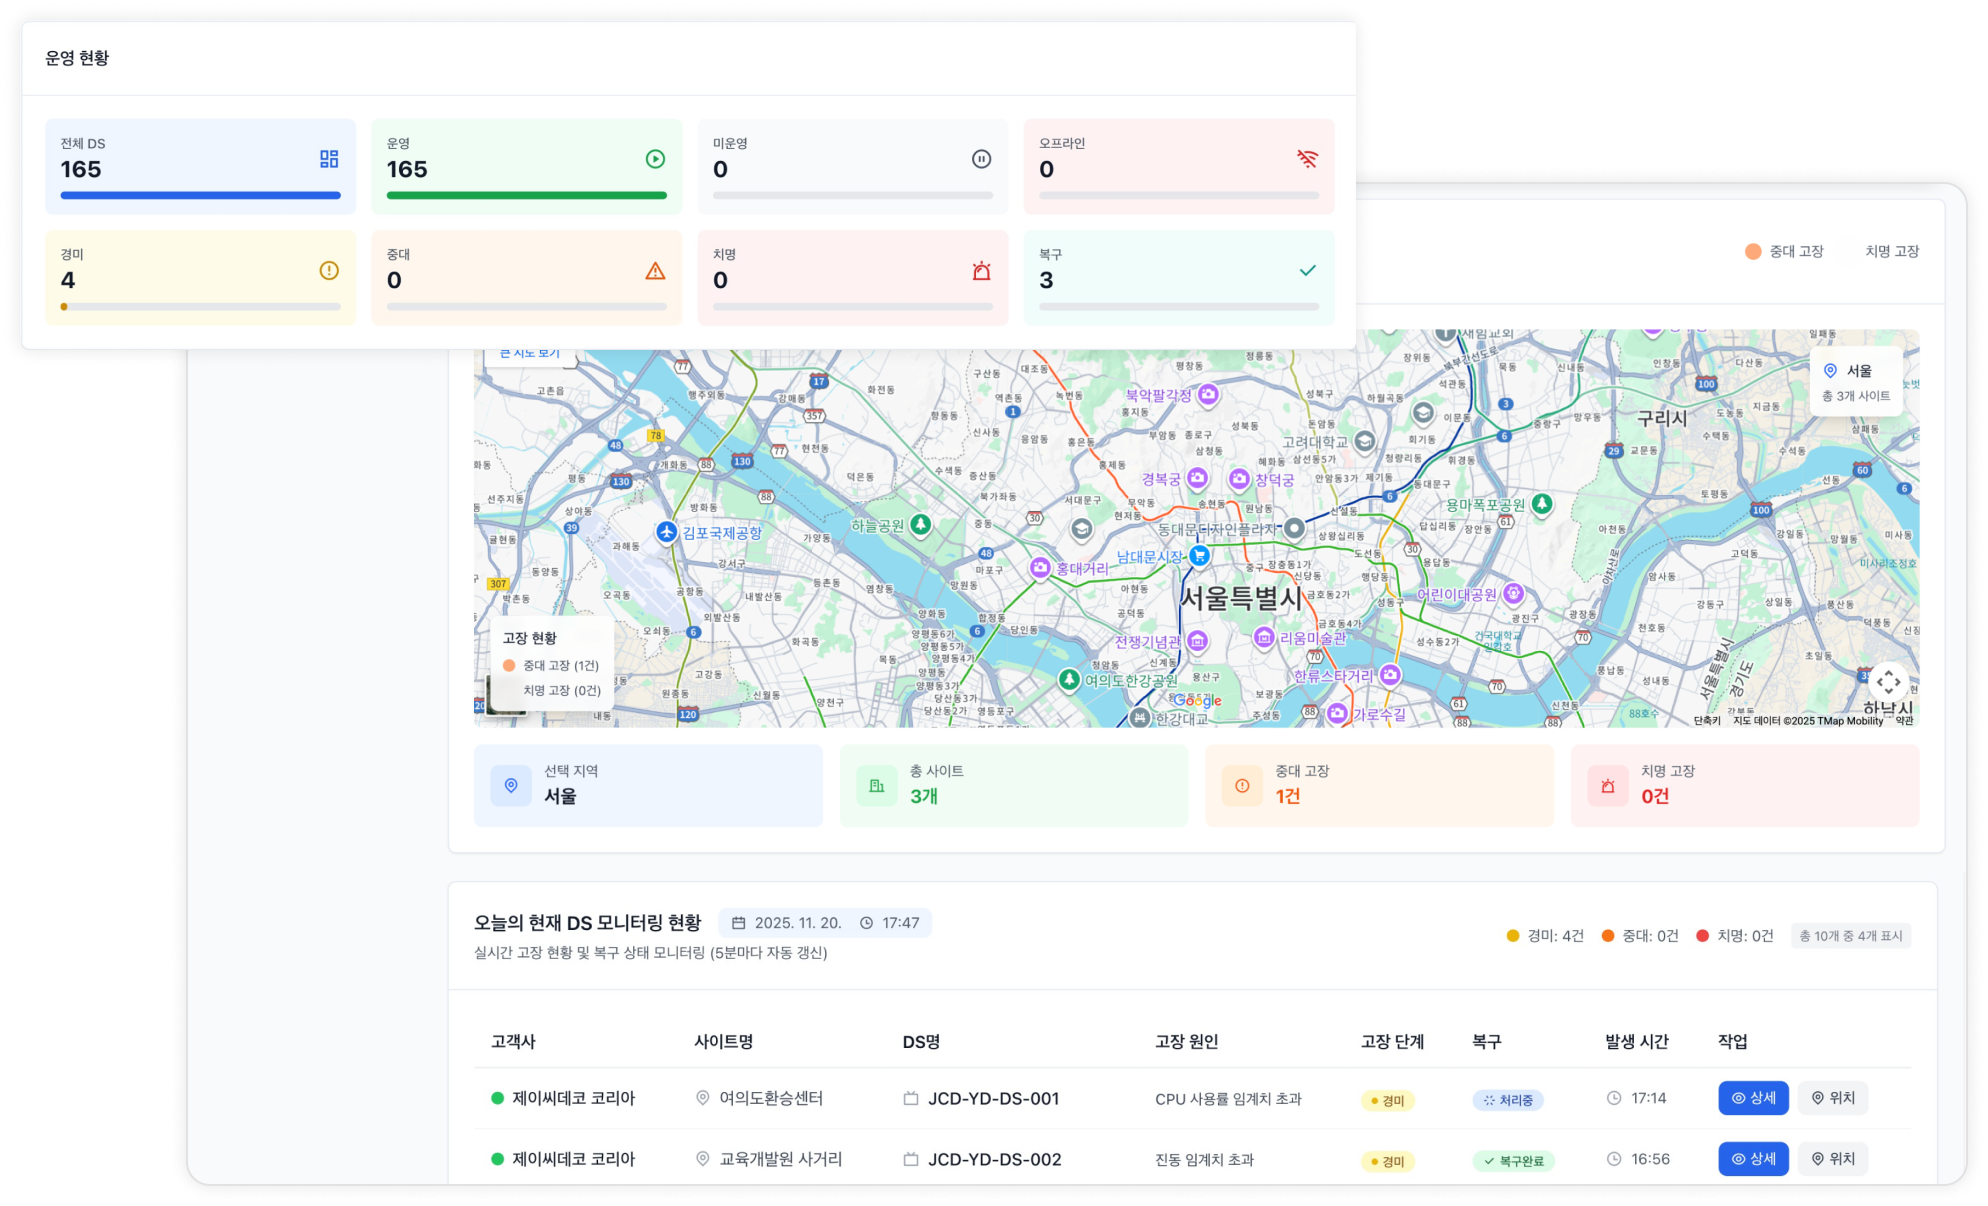This screenshot has width=1988, height=1206.
Task: Click the wifi-off icon in 오프라인 card
Action: tap(1307, 159)
